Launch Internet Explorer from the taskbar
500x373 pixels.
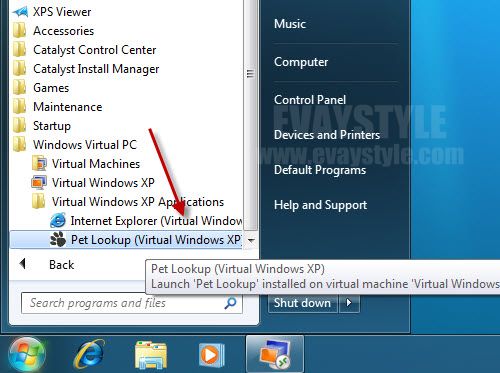pos(89,355)
